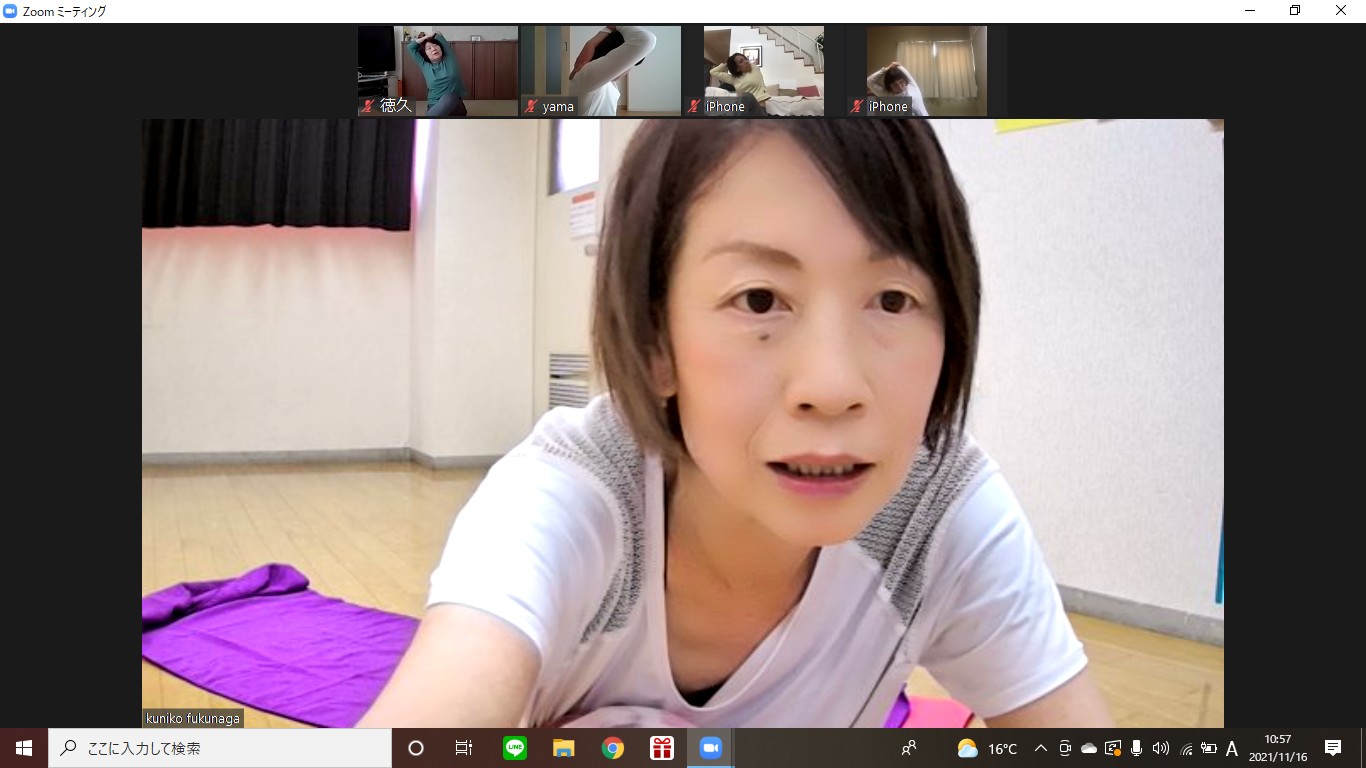Open the LINE app from the taskbar
The height and width of the screenshot is (768, 1366).
(x=515, y=748)
